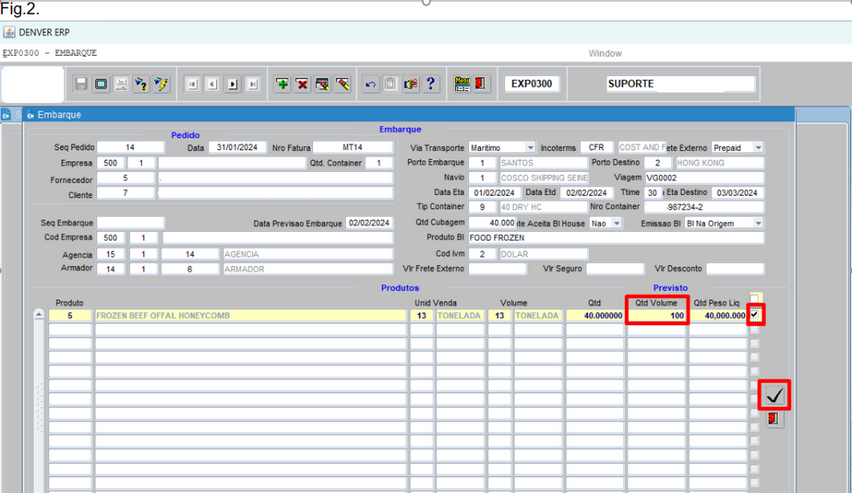
Task: Toggle the header checkbox above product rows
Action: coord(755,299)
